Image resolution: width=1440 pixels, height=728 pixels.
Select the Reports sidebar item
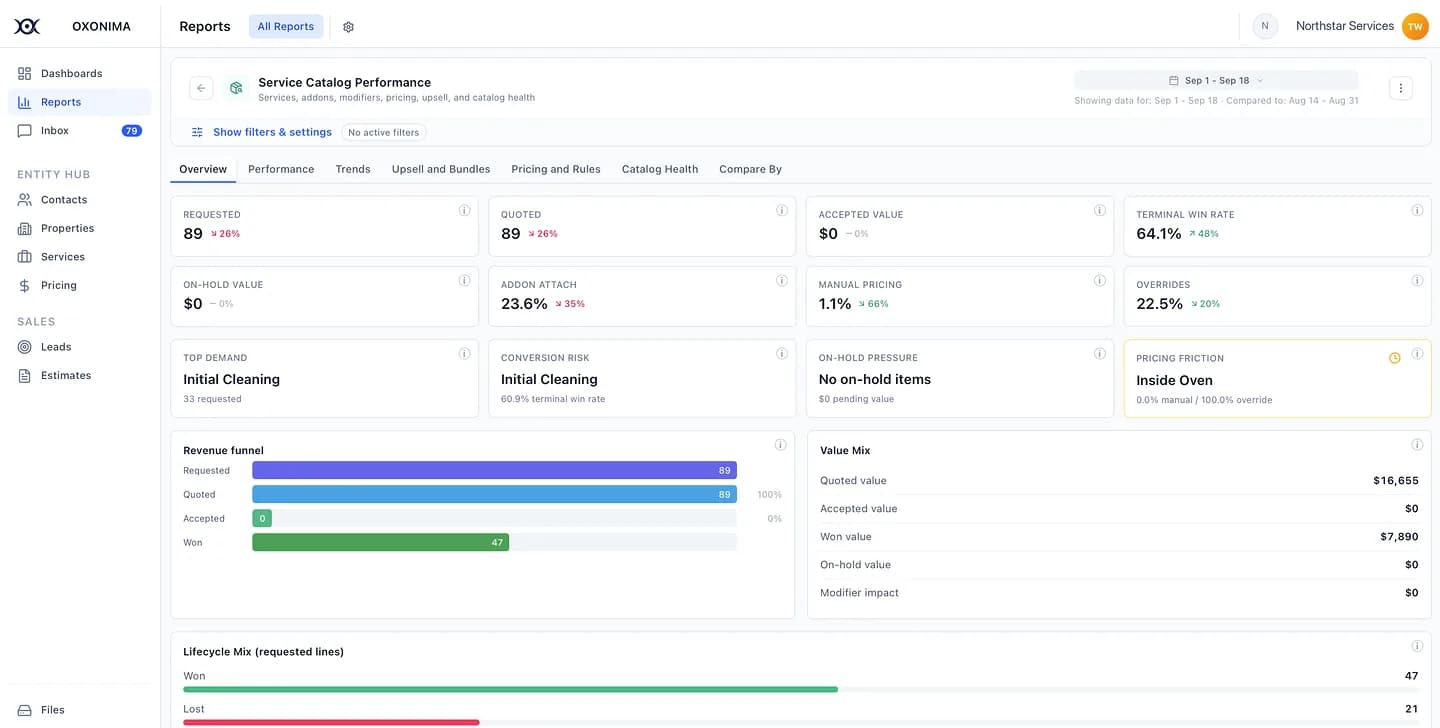[x=80, y=102]
